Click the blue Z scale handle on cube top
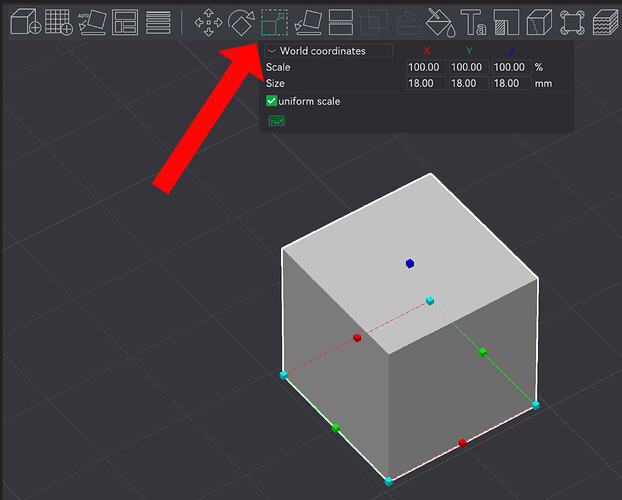Image resolution: width=622 pixels, height=500 pixels. tap(410, 263)
